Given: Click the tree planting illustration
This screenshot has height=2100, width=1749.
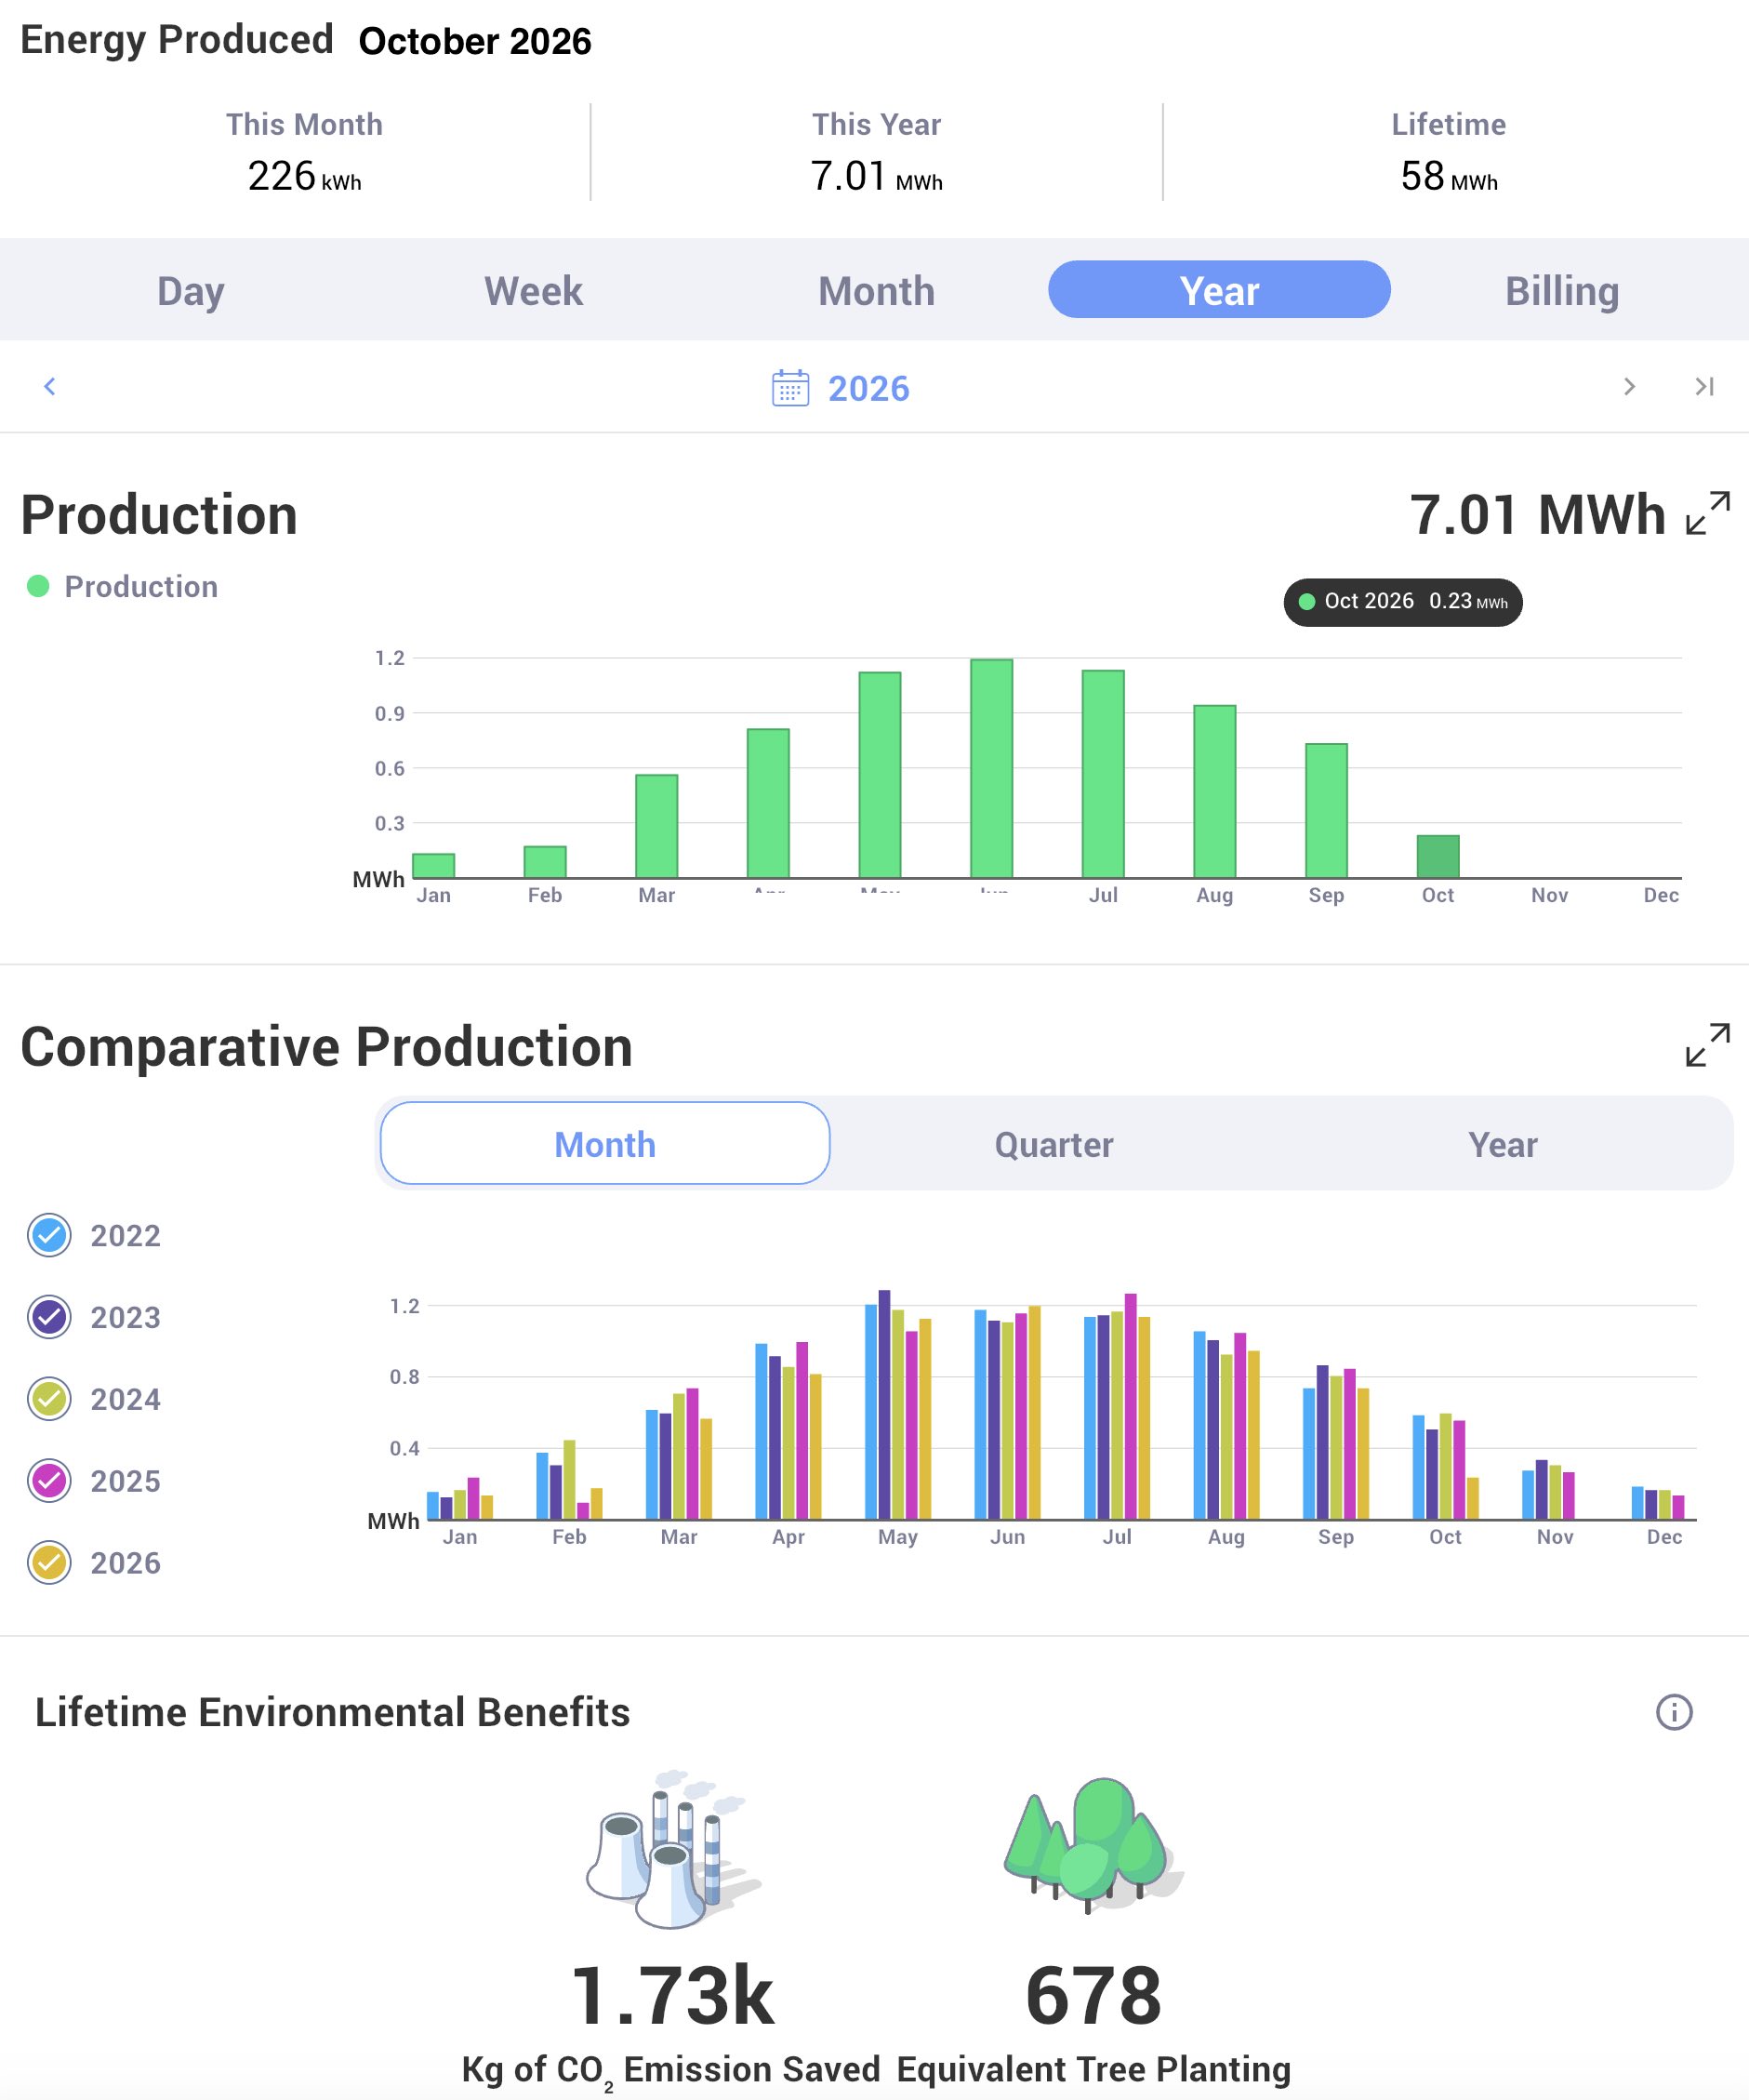Looking at the screenshot, I should pyautogui.click(x=1093, y=1845).
